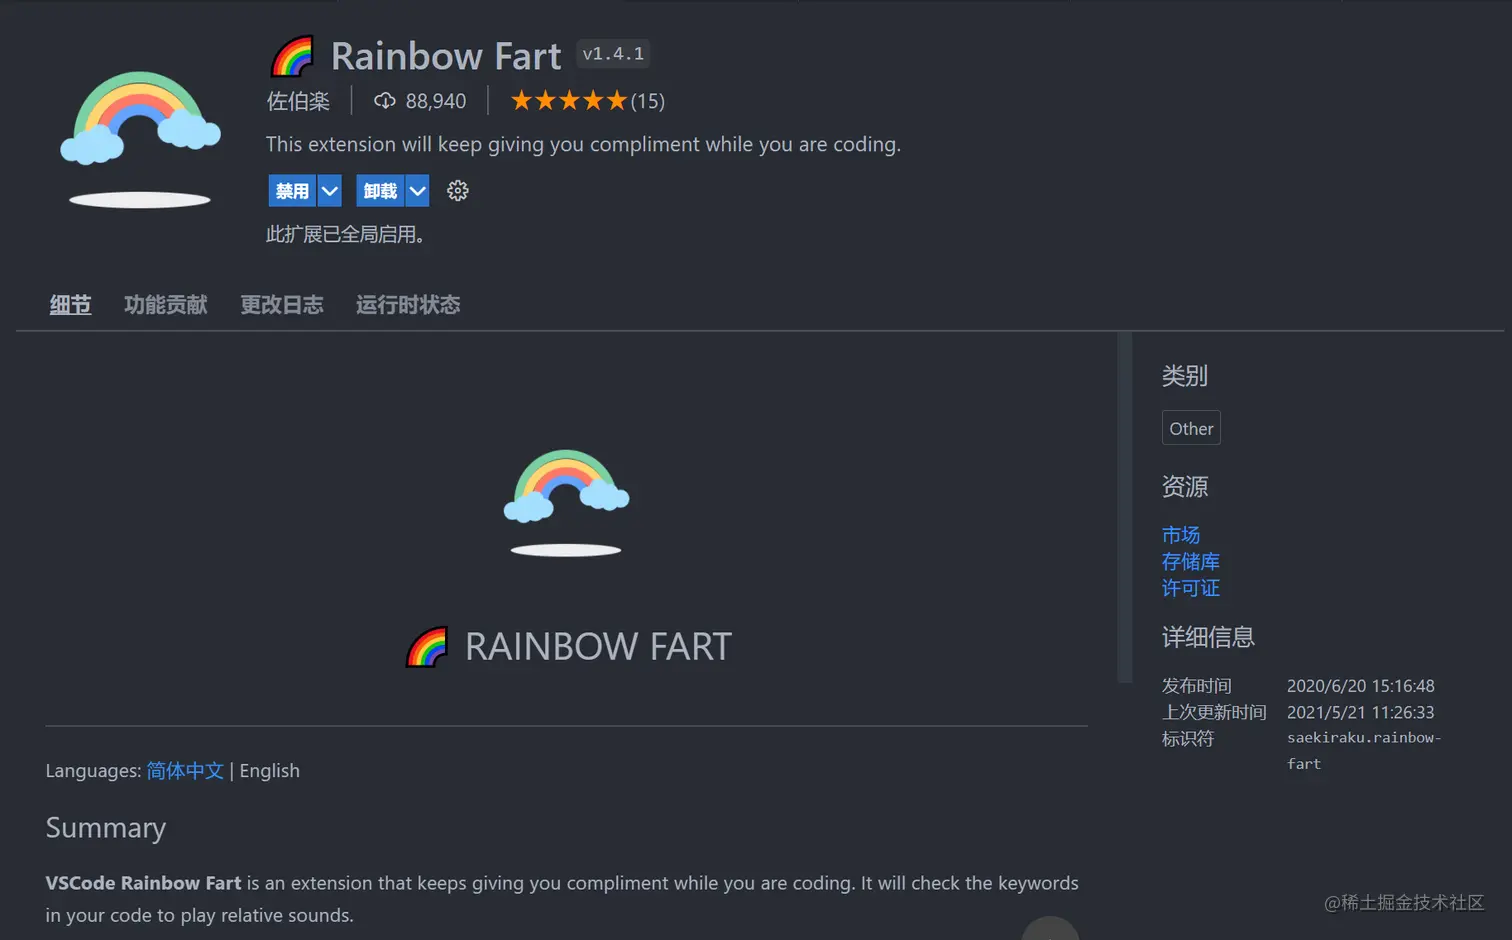The width and height of the screenshot is (1512, 940).
Task: Click the 此扩展已全局启用 status text
Action: coord(346,235)
